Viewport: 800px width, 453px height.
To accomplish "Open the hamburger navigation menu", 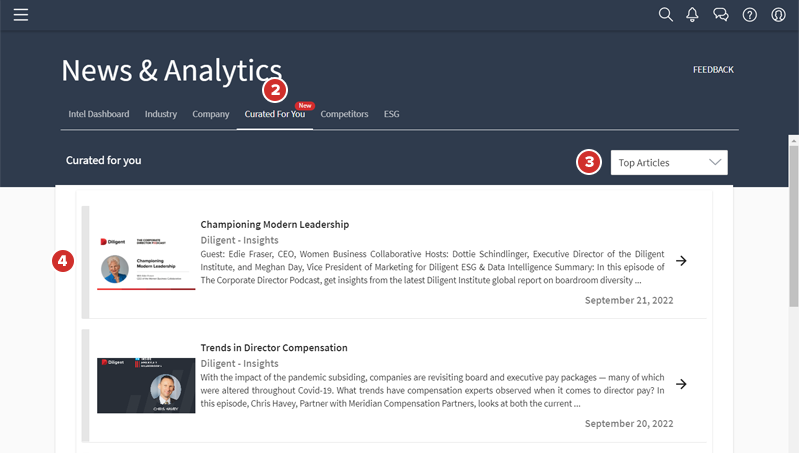I will click(20, 15).
